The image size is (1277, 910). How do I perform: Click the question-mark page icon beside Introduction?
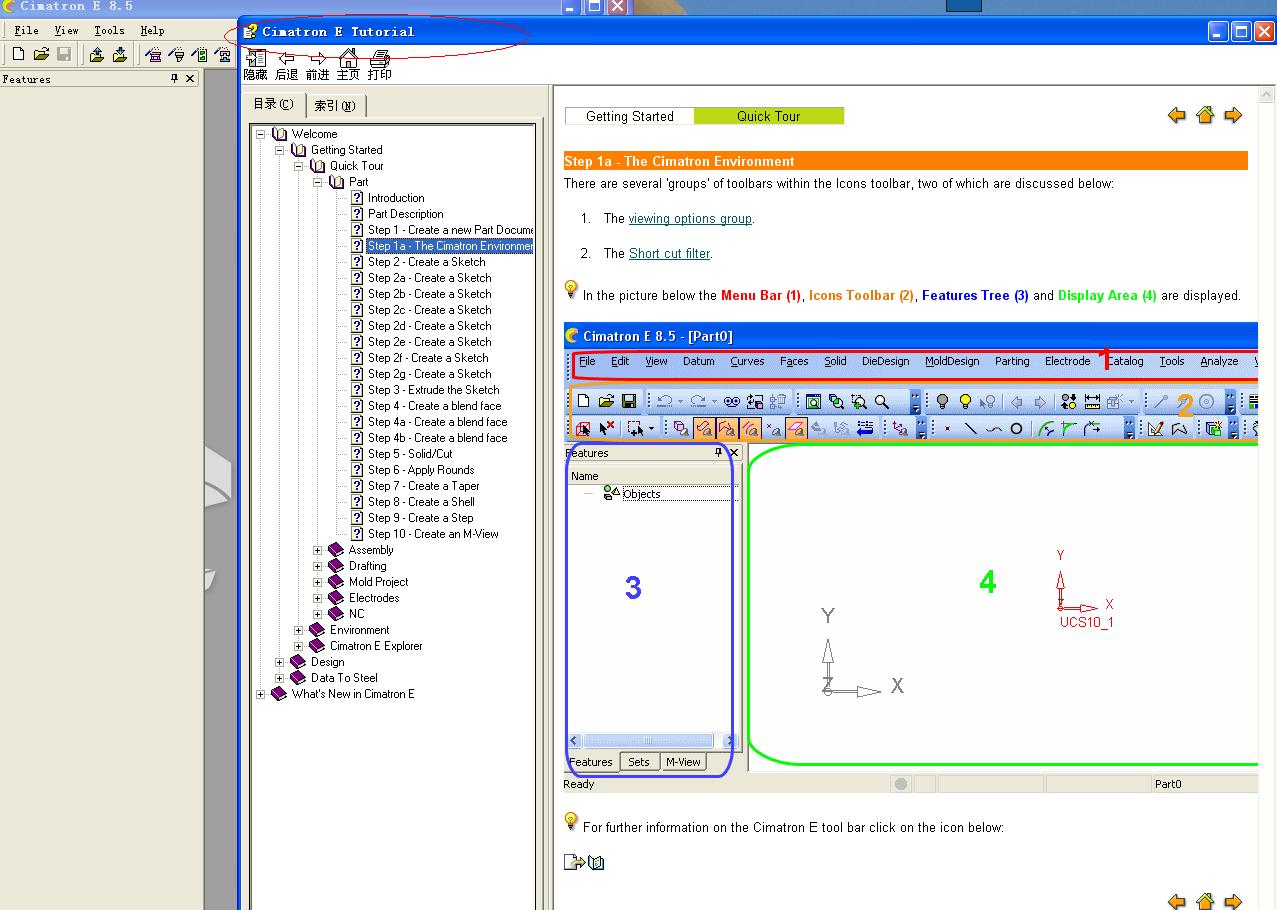pyautogui.click(x=357, y=198)
